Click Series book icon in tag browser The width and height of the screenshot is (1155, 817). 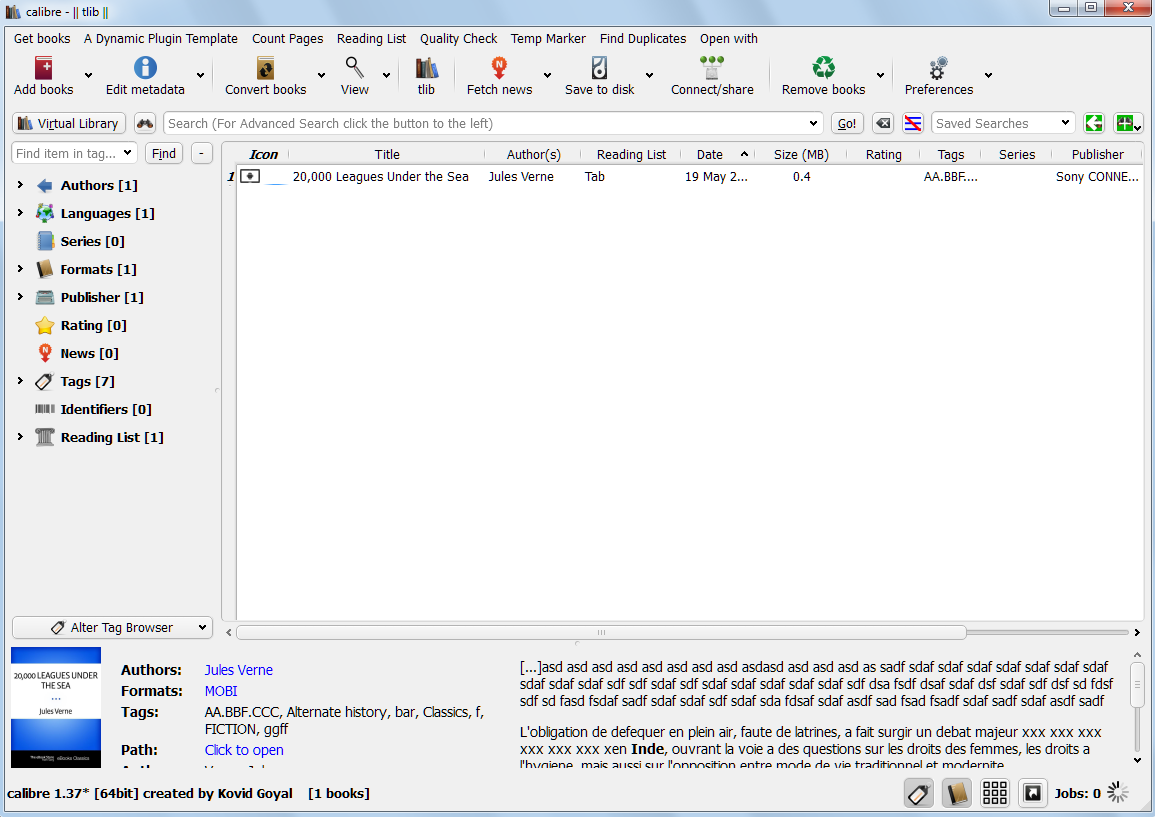[x=45, y=241]
